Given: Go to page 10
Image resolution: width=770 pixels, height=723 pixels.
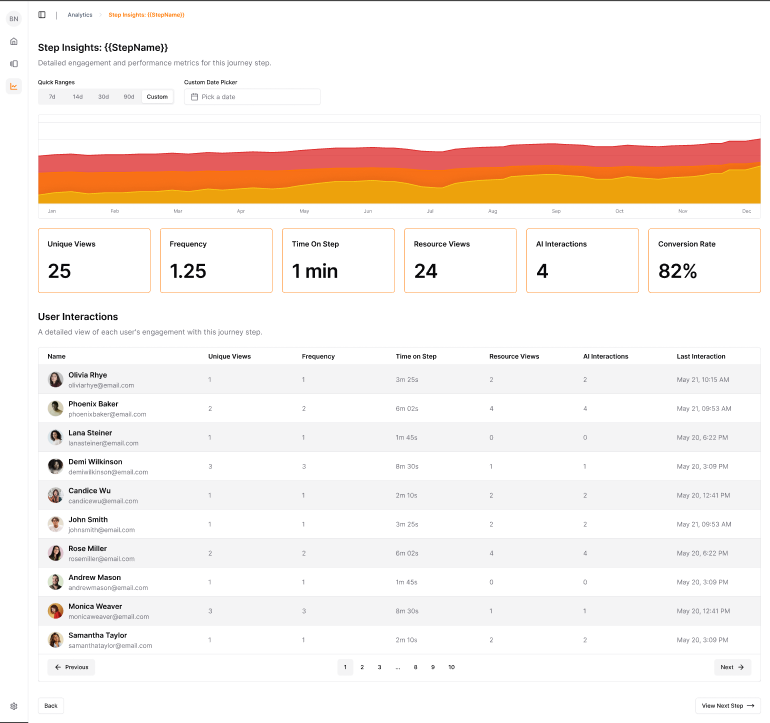Looking at the screenshot, I should coord(452,667).
